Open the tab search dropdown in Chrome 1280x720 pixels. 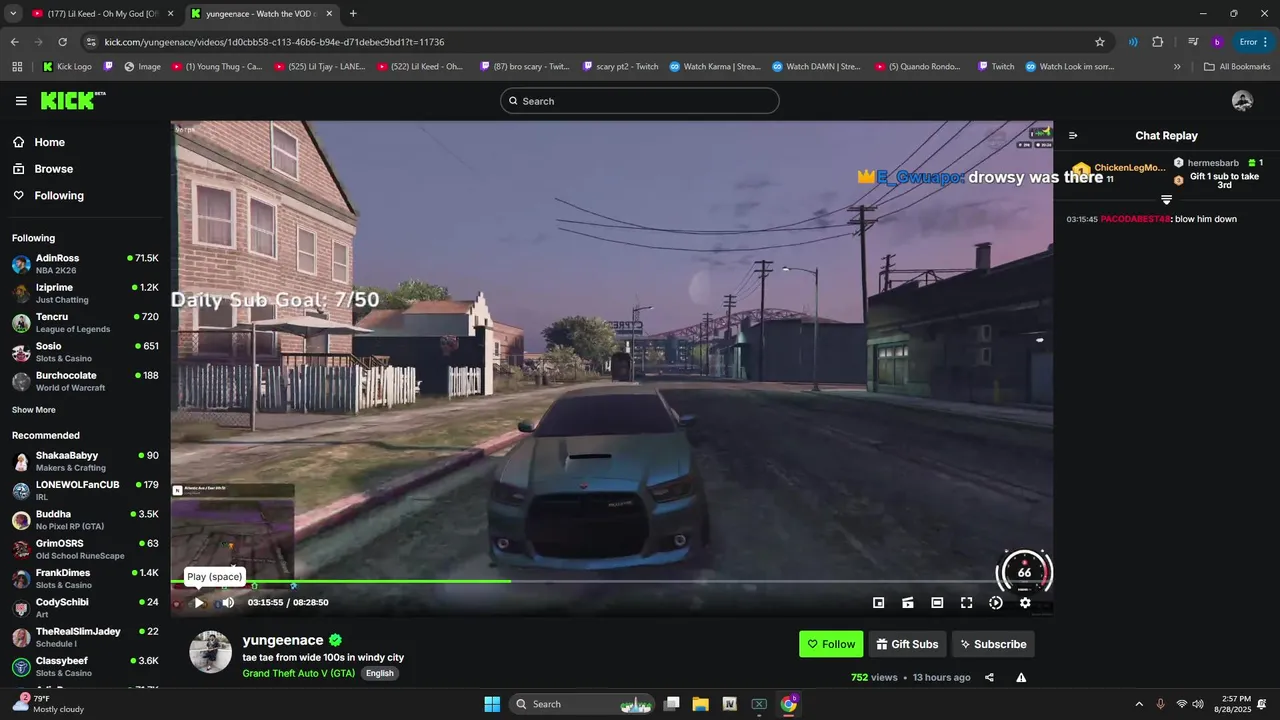coord(13,14)
